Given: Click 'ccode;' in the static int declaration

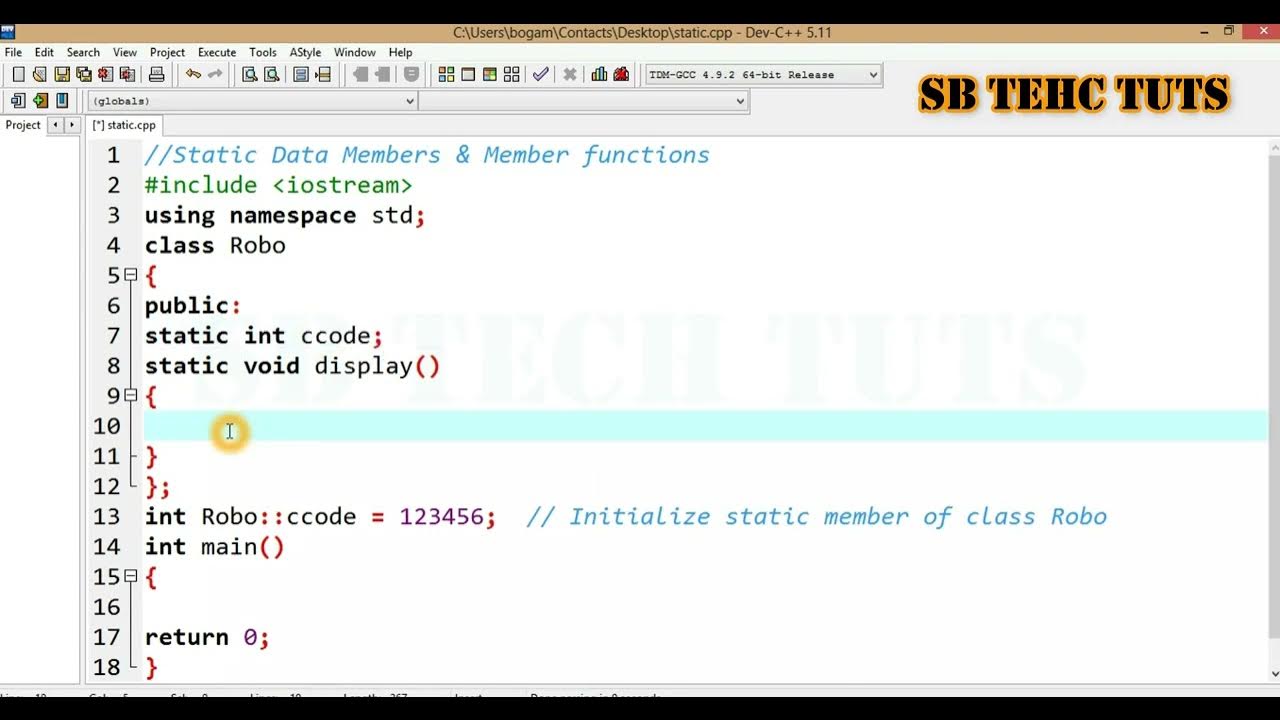Looking at the screenshot, I should [x=342, y=336].
